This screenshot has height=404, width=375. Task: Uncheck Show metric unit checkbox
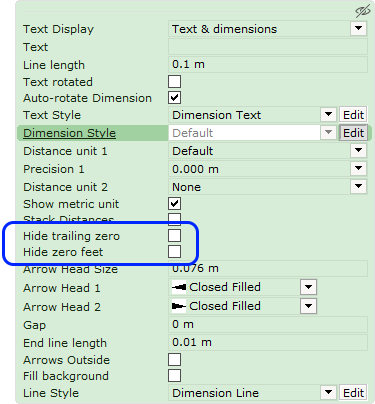(175, 204)
